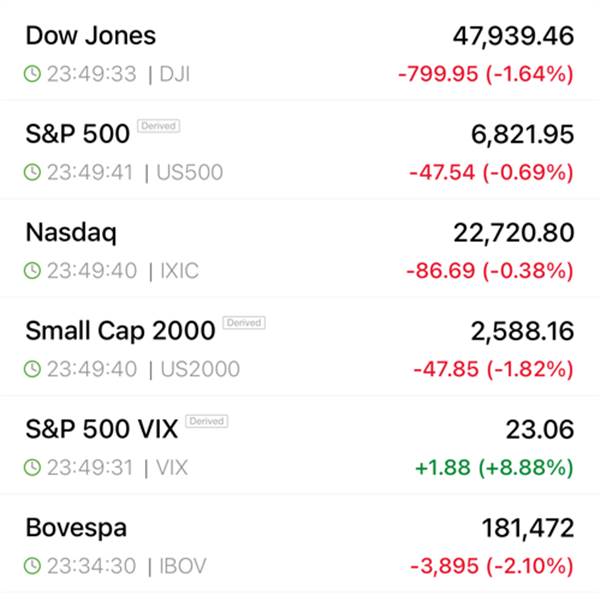Open the Nasdaq index page
Viewport: 600px width, 600px height.
coord(70,233)
